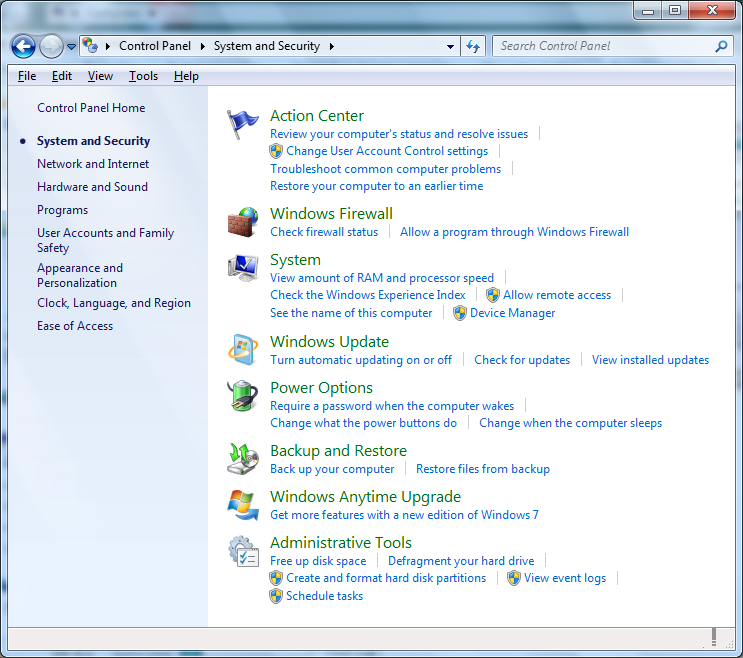Open the View menu
Image resolution: width=743 pixels, height=658 pixels.
pos(100,76)
